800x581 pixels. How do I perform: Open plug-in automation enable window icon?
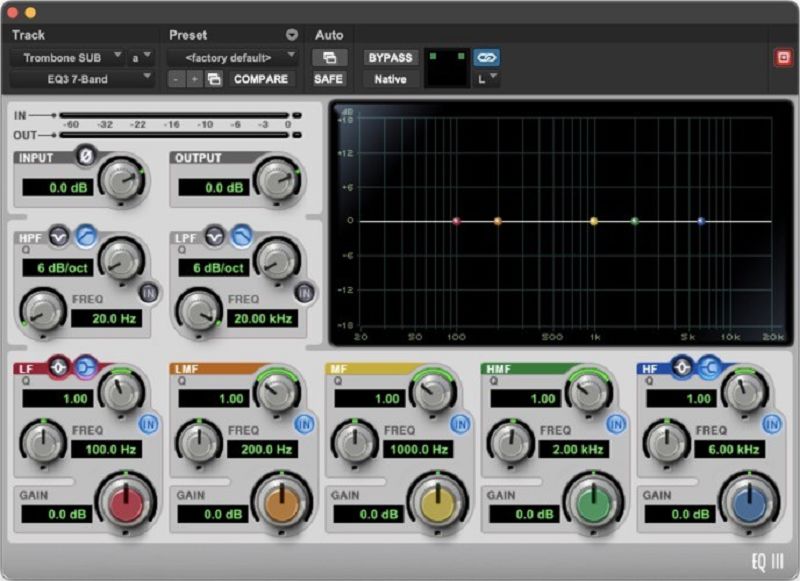pos(329,58)
